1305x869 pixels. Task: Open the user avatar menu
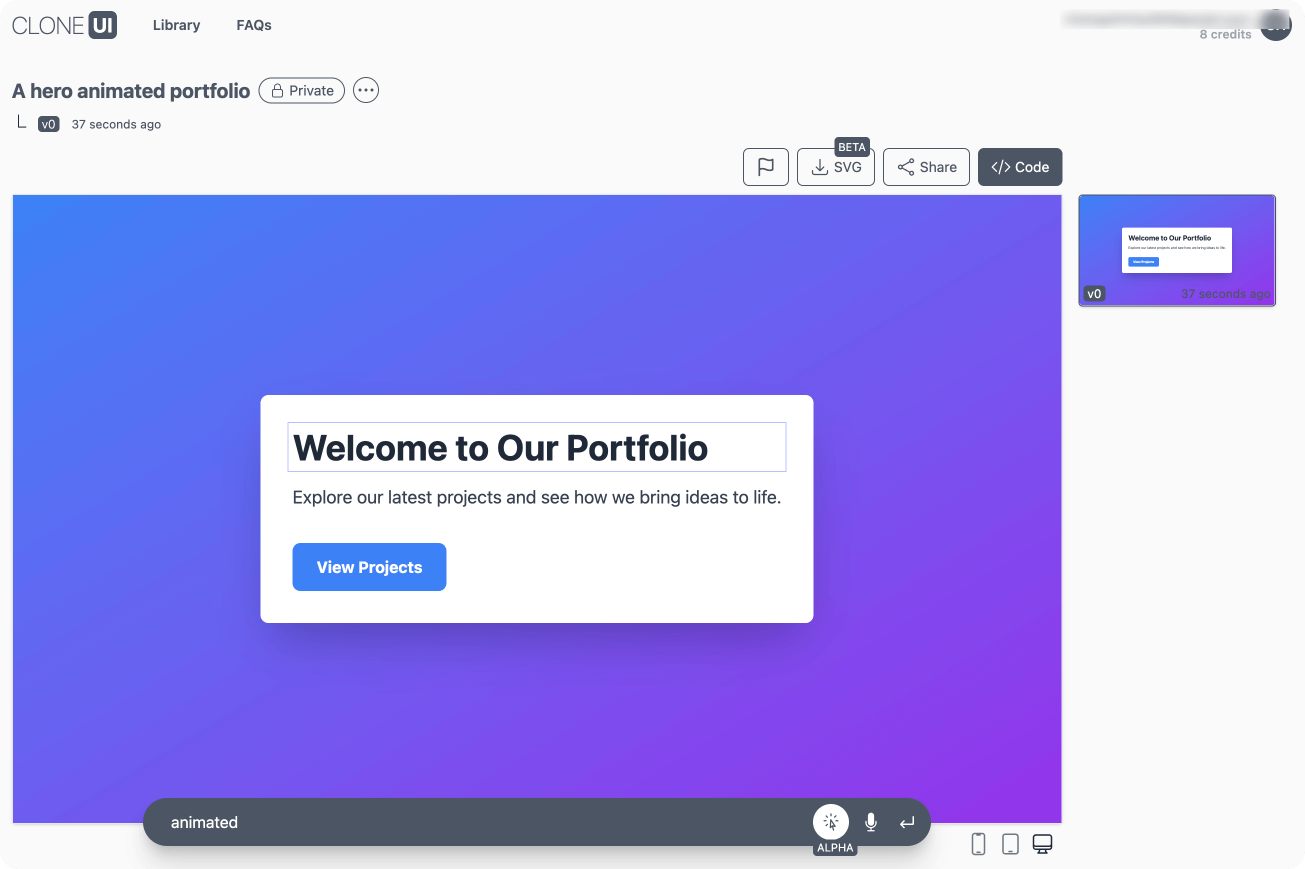click(x=1276, y=25)
